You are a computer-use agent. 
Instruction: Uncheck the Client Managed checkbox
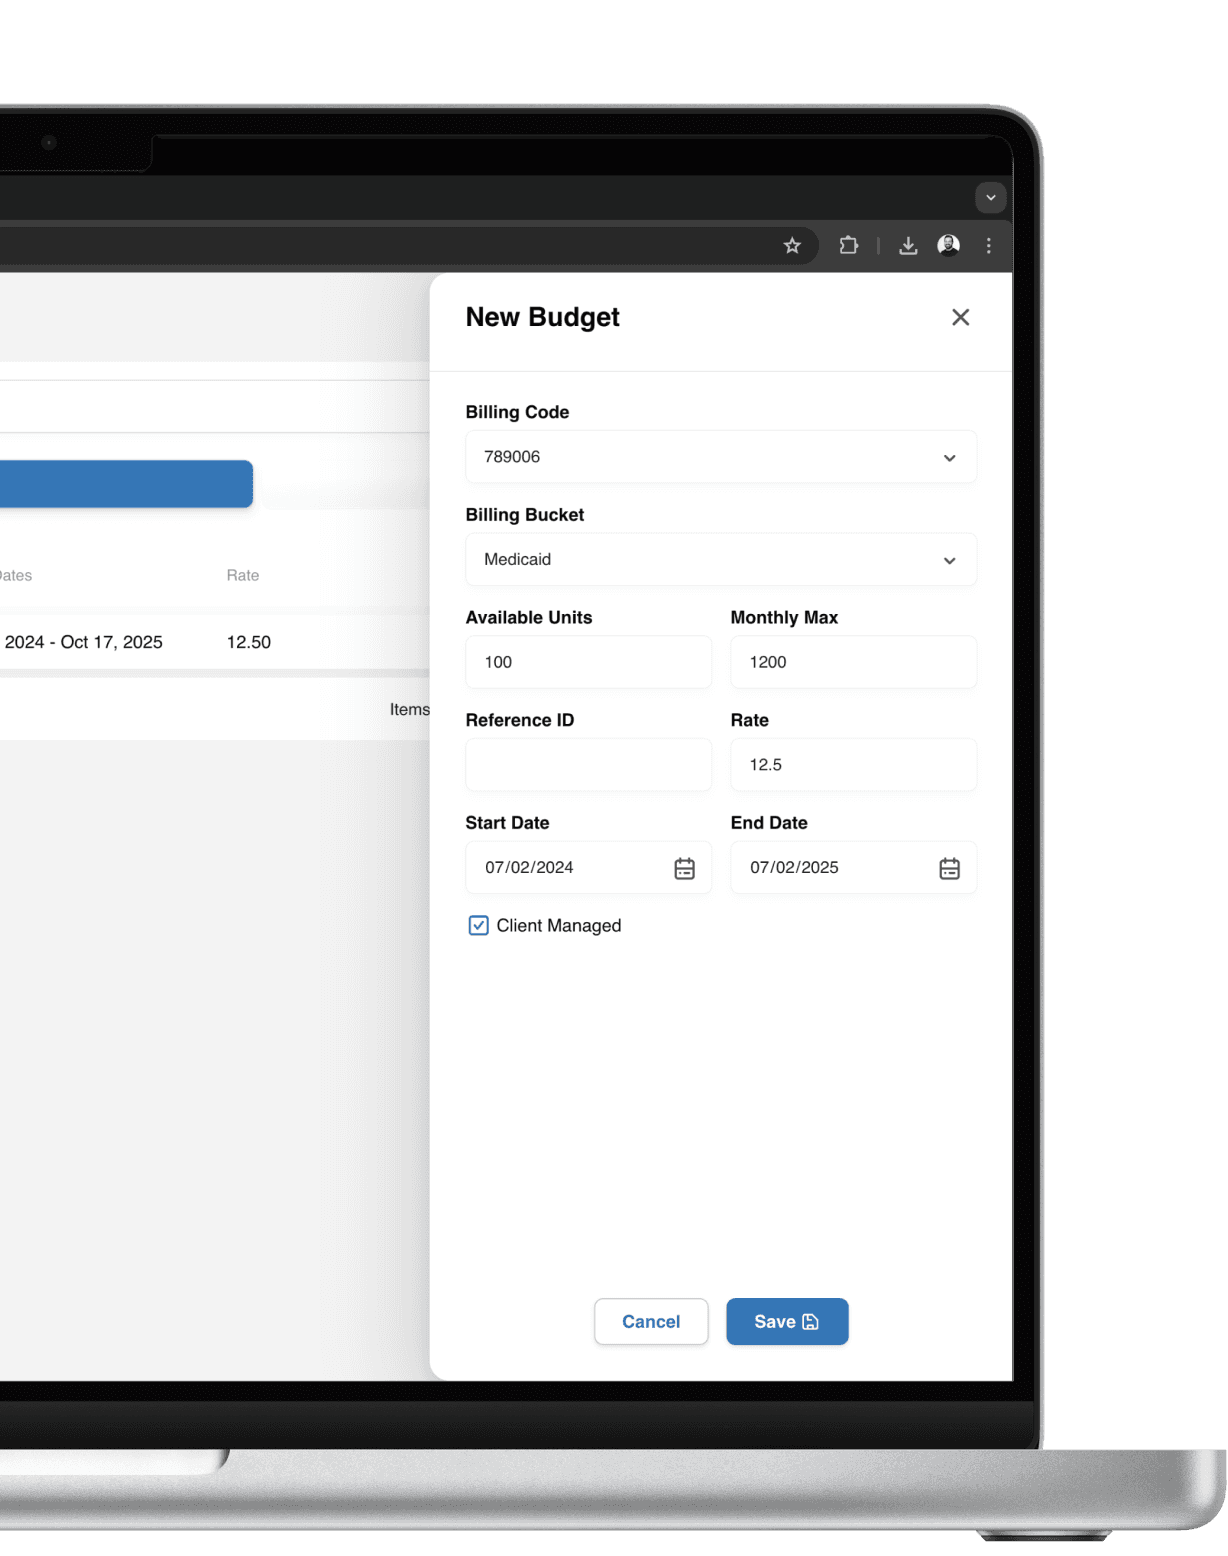pos(478,925)
